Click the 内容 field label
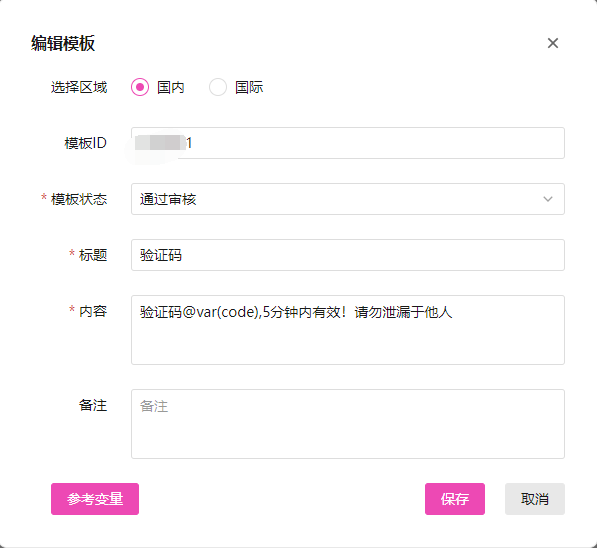597x548 pixels. tap(93, 311)
